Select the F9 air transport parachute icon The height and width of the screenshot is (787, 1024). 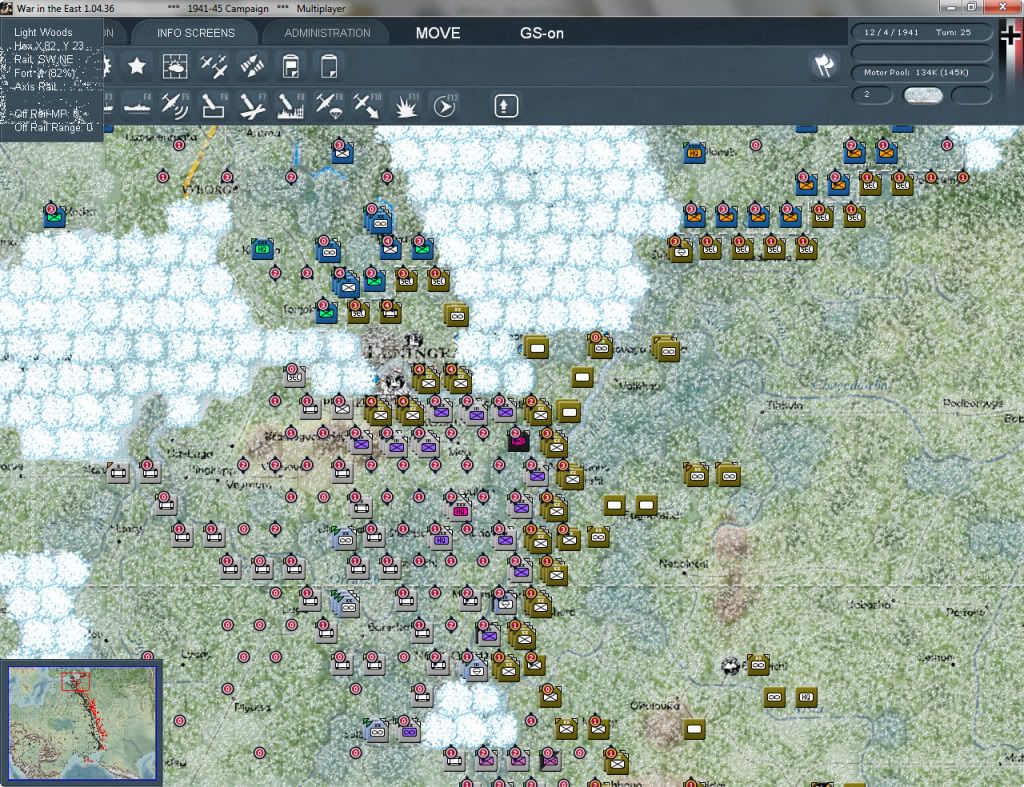pyautogui.click(x=329, y=106)
